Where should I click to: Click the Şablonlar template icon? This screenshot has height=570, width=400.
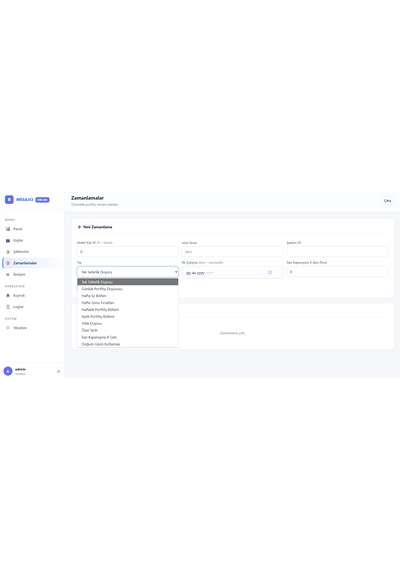coord(8,252)
